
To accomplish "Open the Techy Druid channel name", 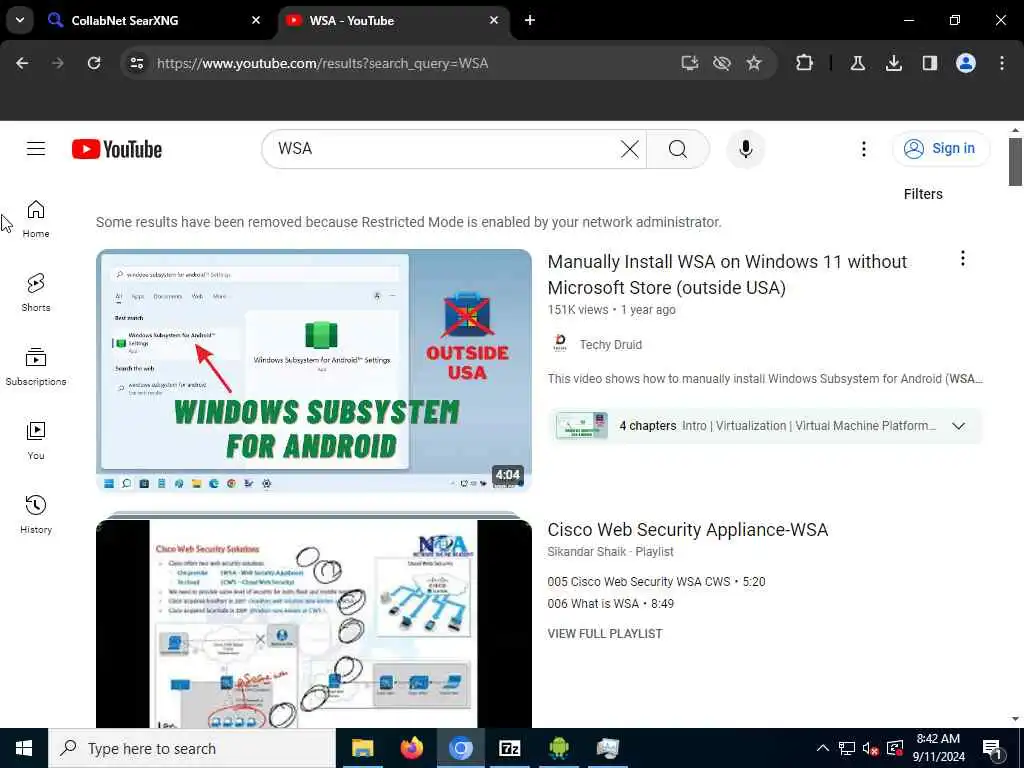I will pyautogui.click(x=611, y=345).
